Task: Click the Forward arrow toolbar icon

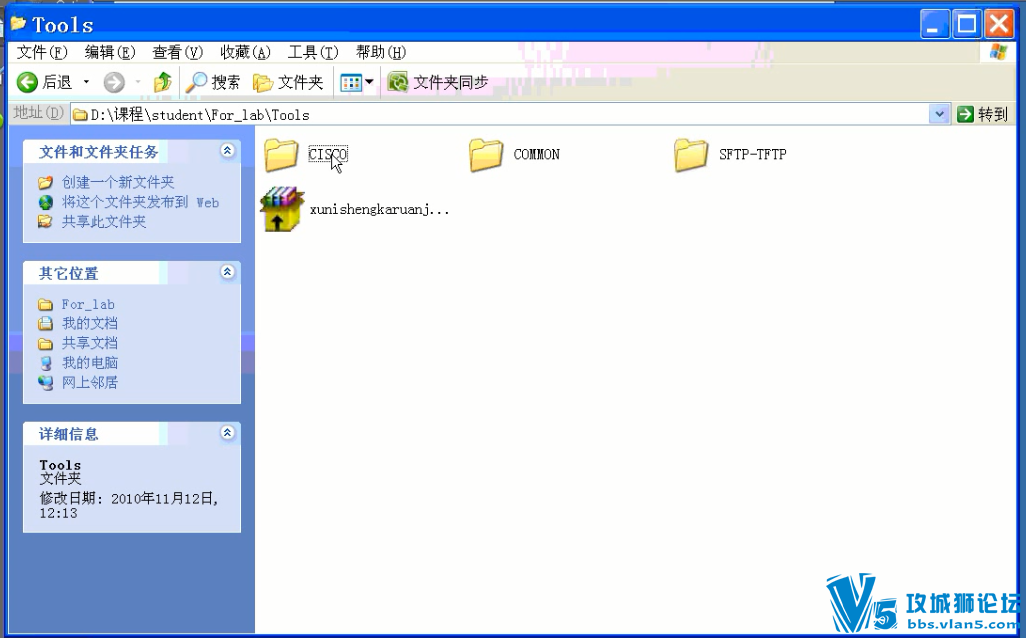Action: click(114, 82)
